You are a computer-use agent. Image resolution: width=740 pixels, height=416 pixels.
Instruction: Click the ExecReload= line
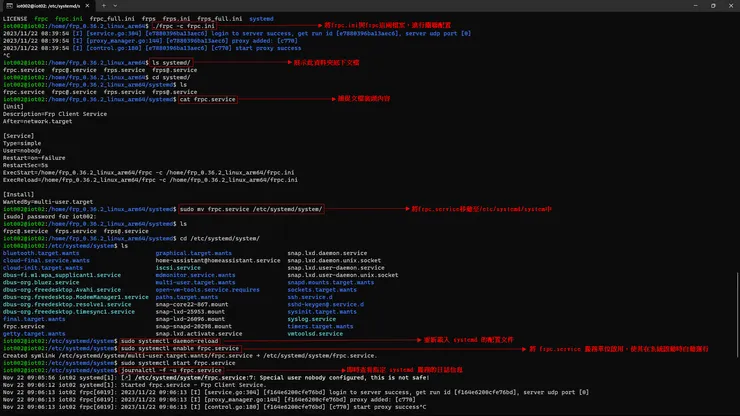(x=150, y=180)
